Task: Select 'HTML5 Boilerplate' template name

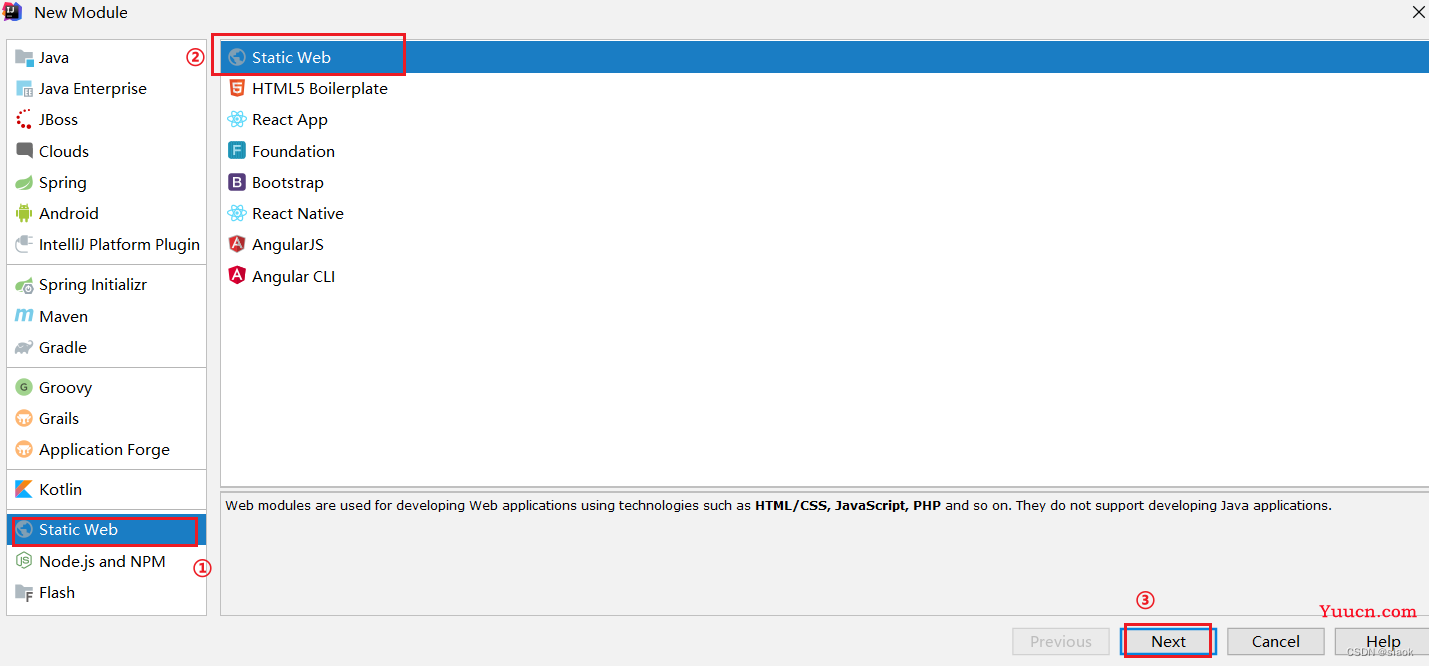Action: 320,88
